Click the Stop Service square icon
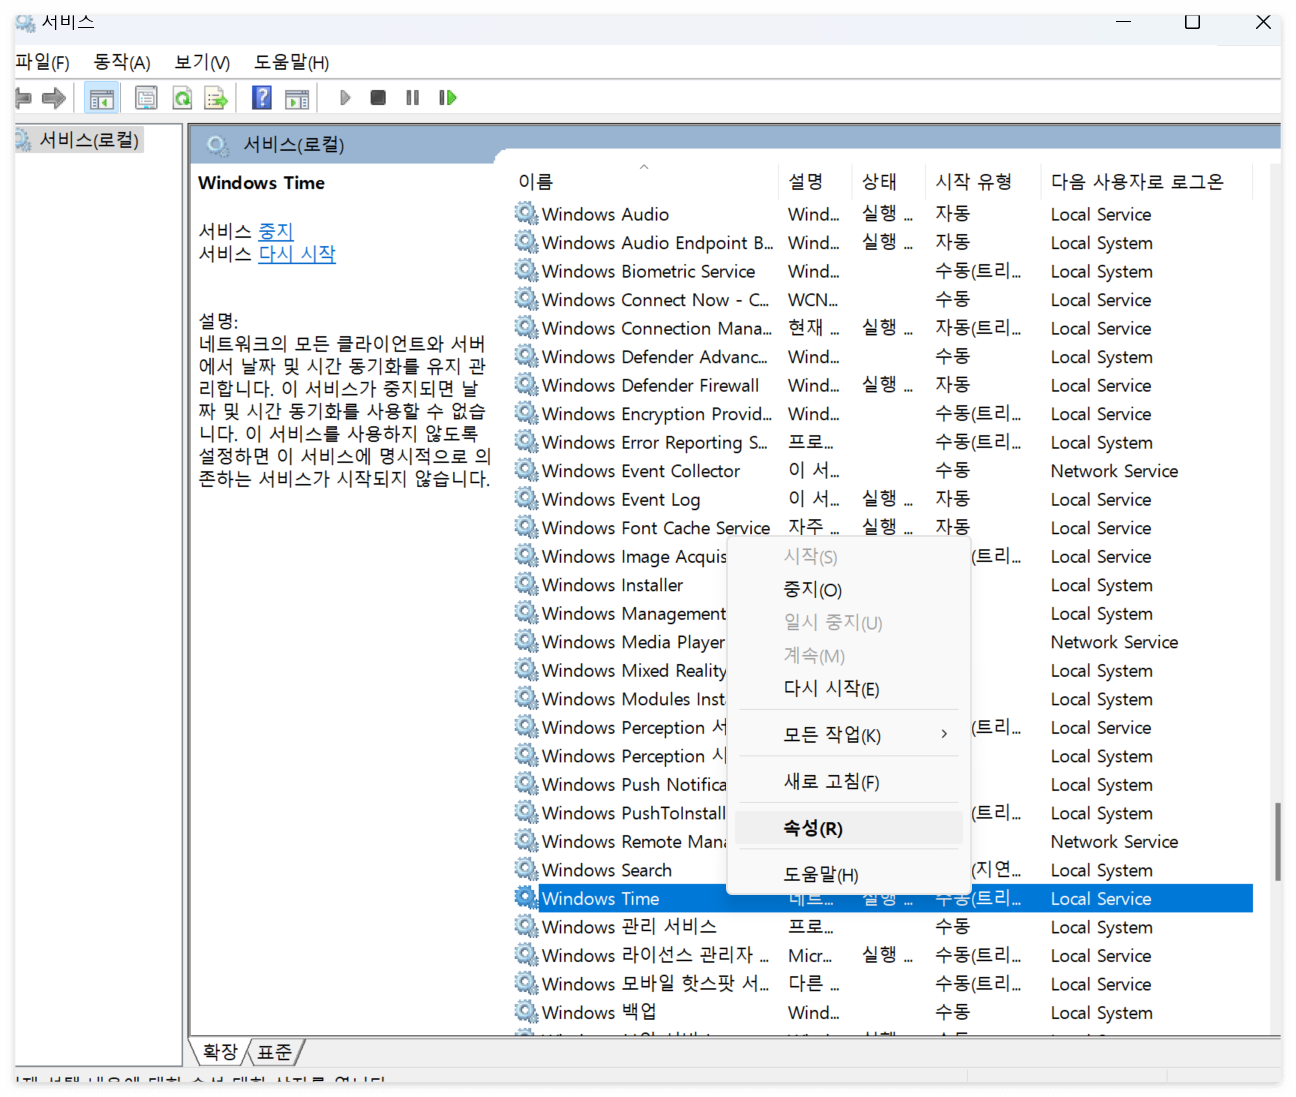 pyautogui.click(x=378, y=98)
